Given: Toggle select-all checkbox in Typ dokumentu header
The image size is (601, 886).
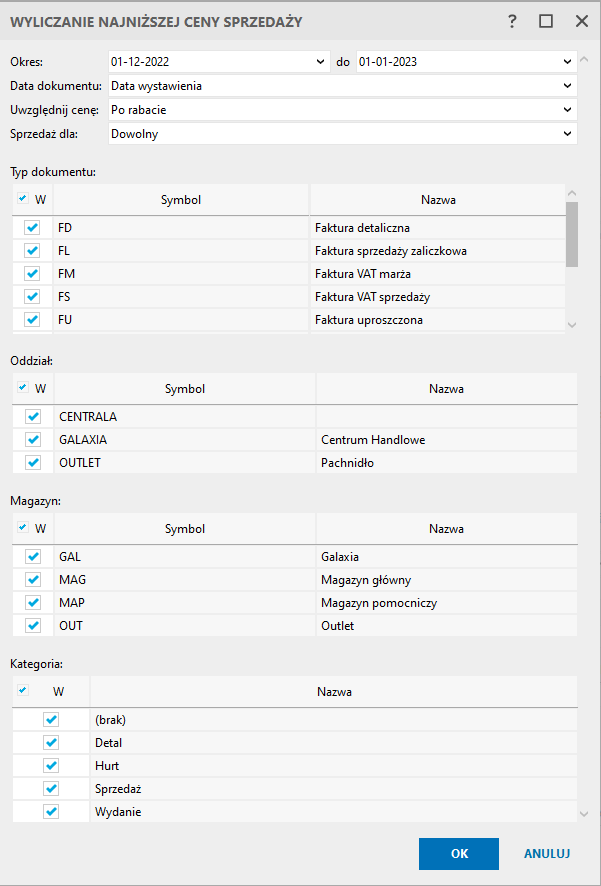Looking at the screenshot, I should point(23,198).
